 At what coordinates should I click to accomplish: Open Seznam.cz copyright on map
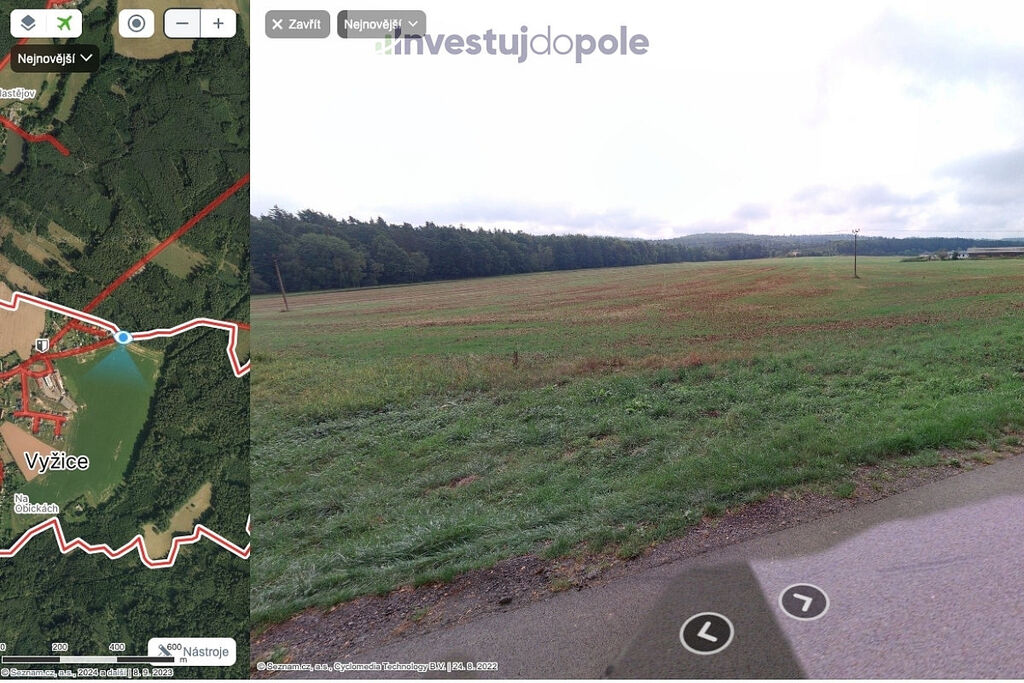(x=87, y=672)
